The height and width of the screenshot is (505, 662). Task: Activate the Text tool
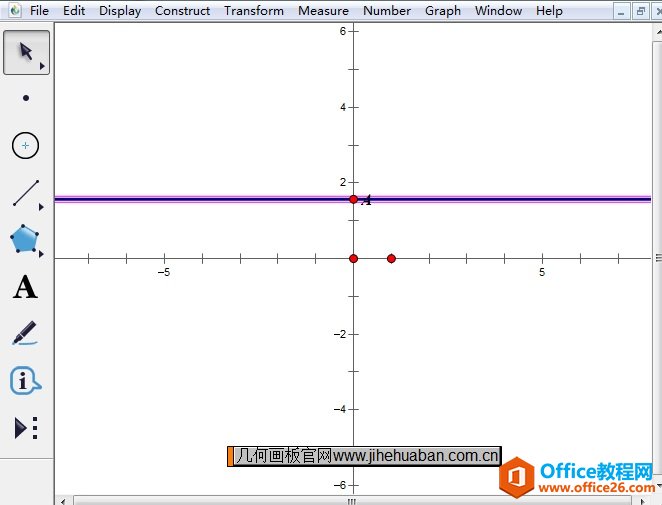click(25, 288)
